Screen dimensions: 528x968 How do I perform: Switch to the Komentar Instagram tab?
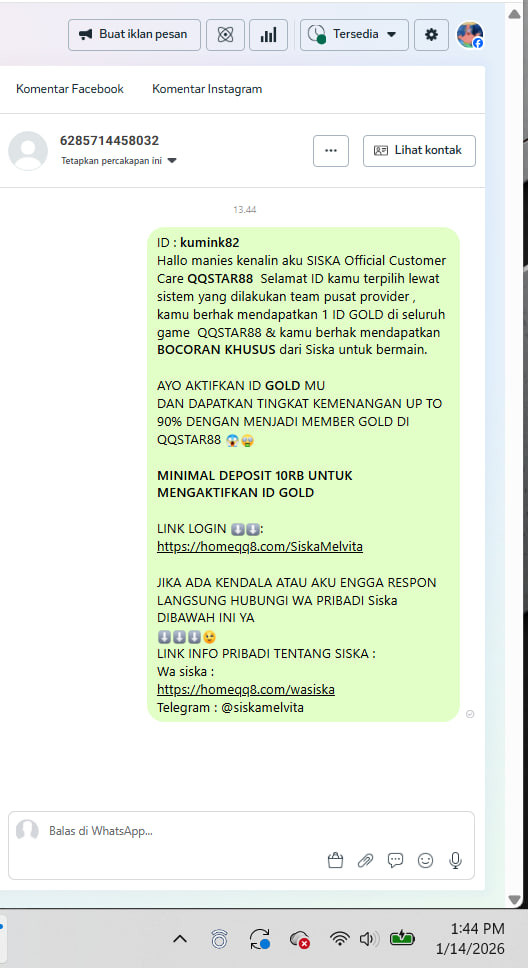207,89
